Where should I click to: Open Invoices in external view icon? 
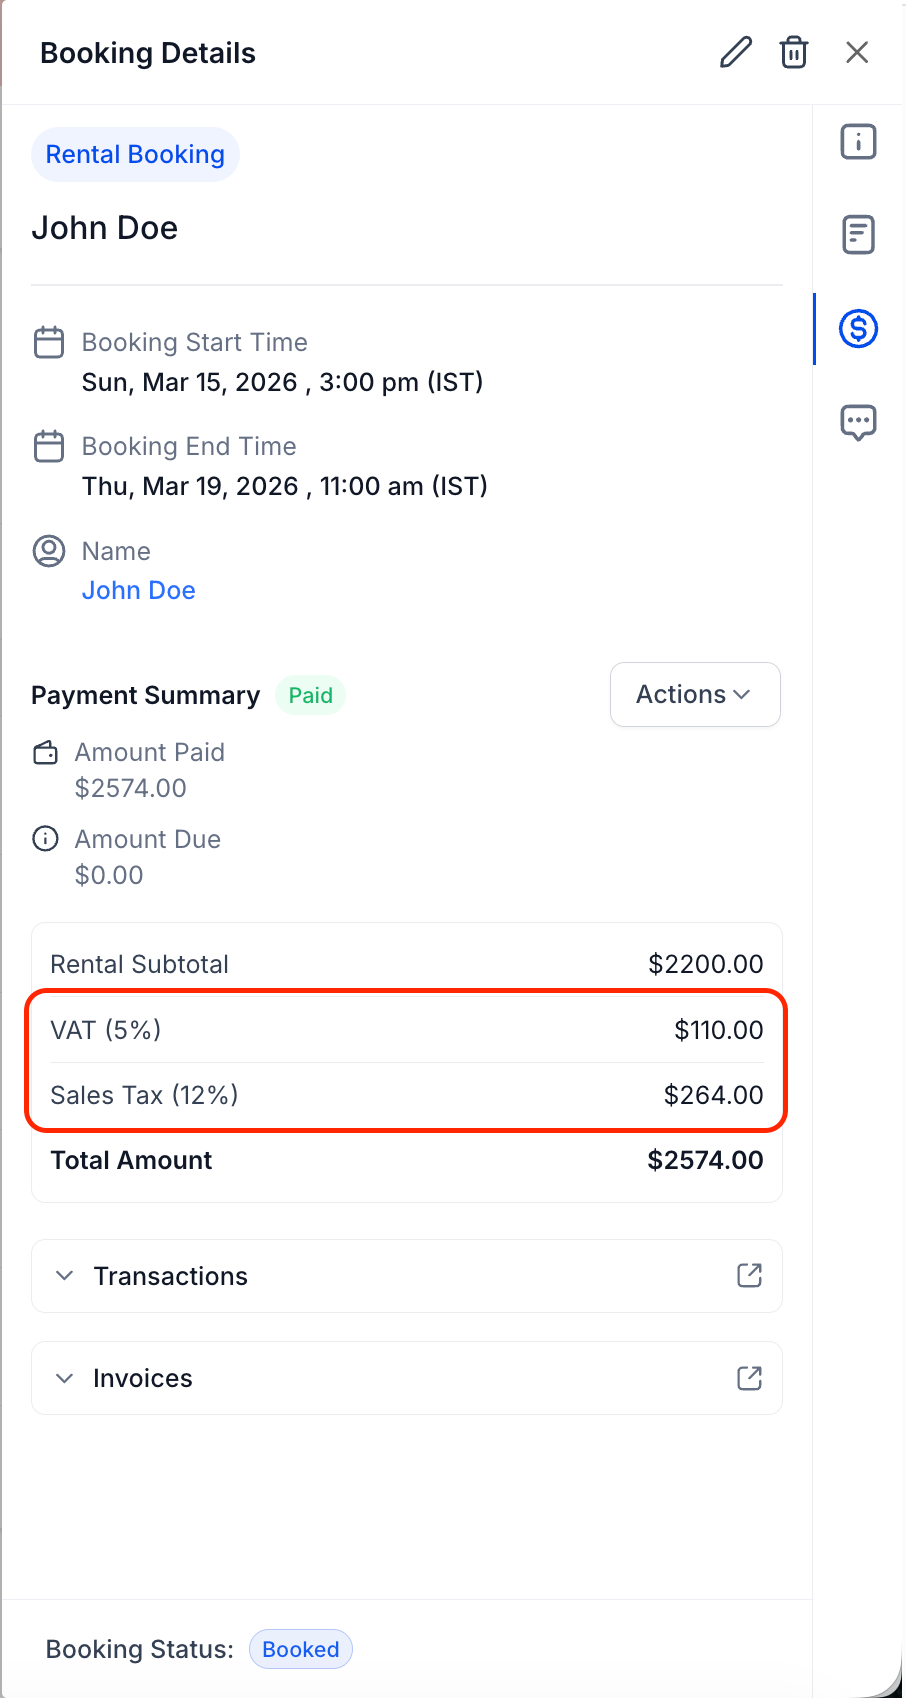[x=749, y=1378]
